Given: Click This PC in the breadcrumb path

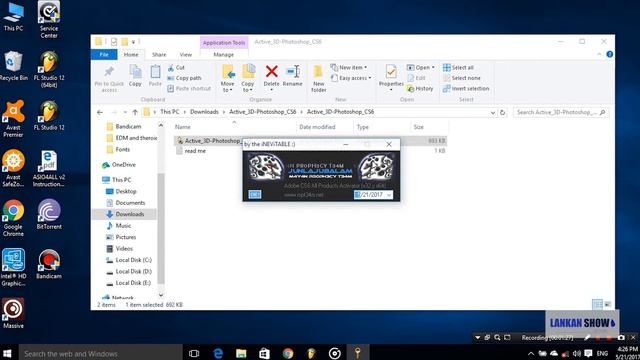Looking at the screenshot, I should 169,111.
